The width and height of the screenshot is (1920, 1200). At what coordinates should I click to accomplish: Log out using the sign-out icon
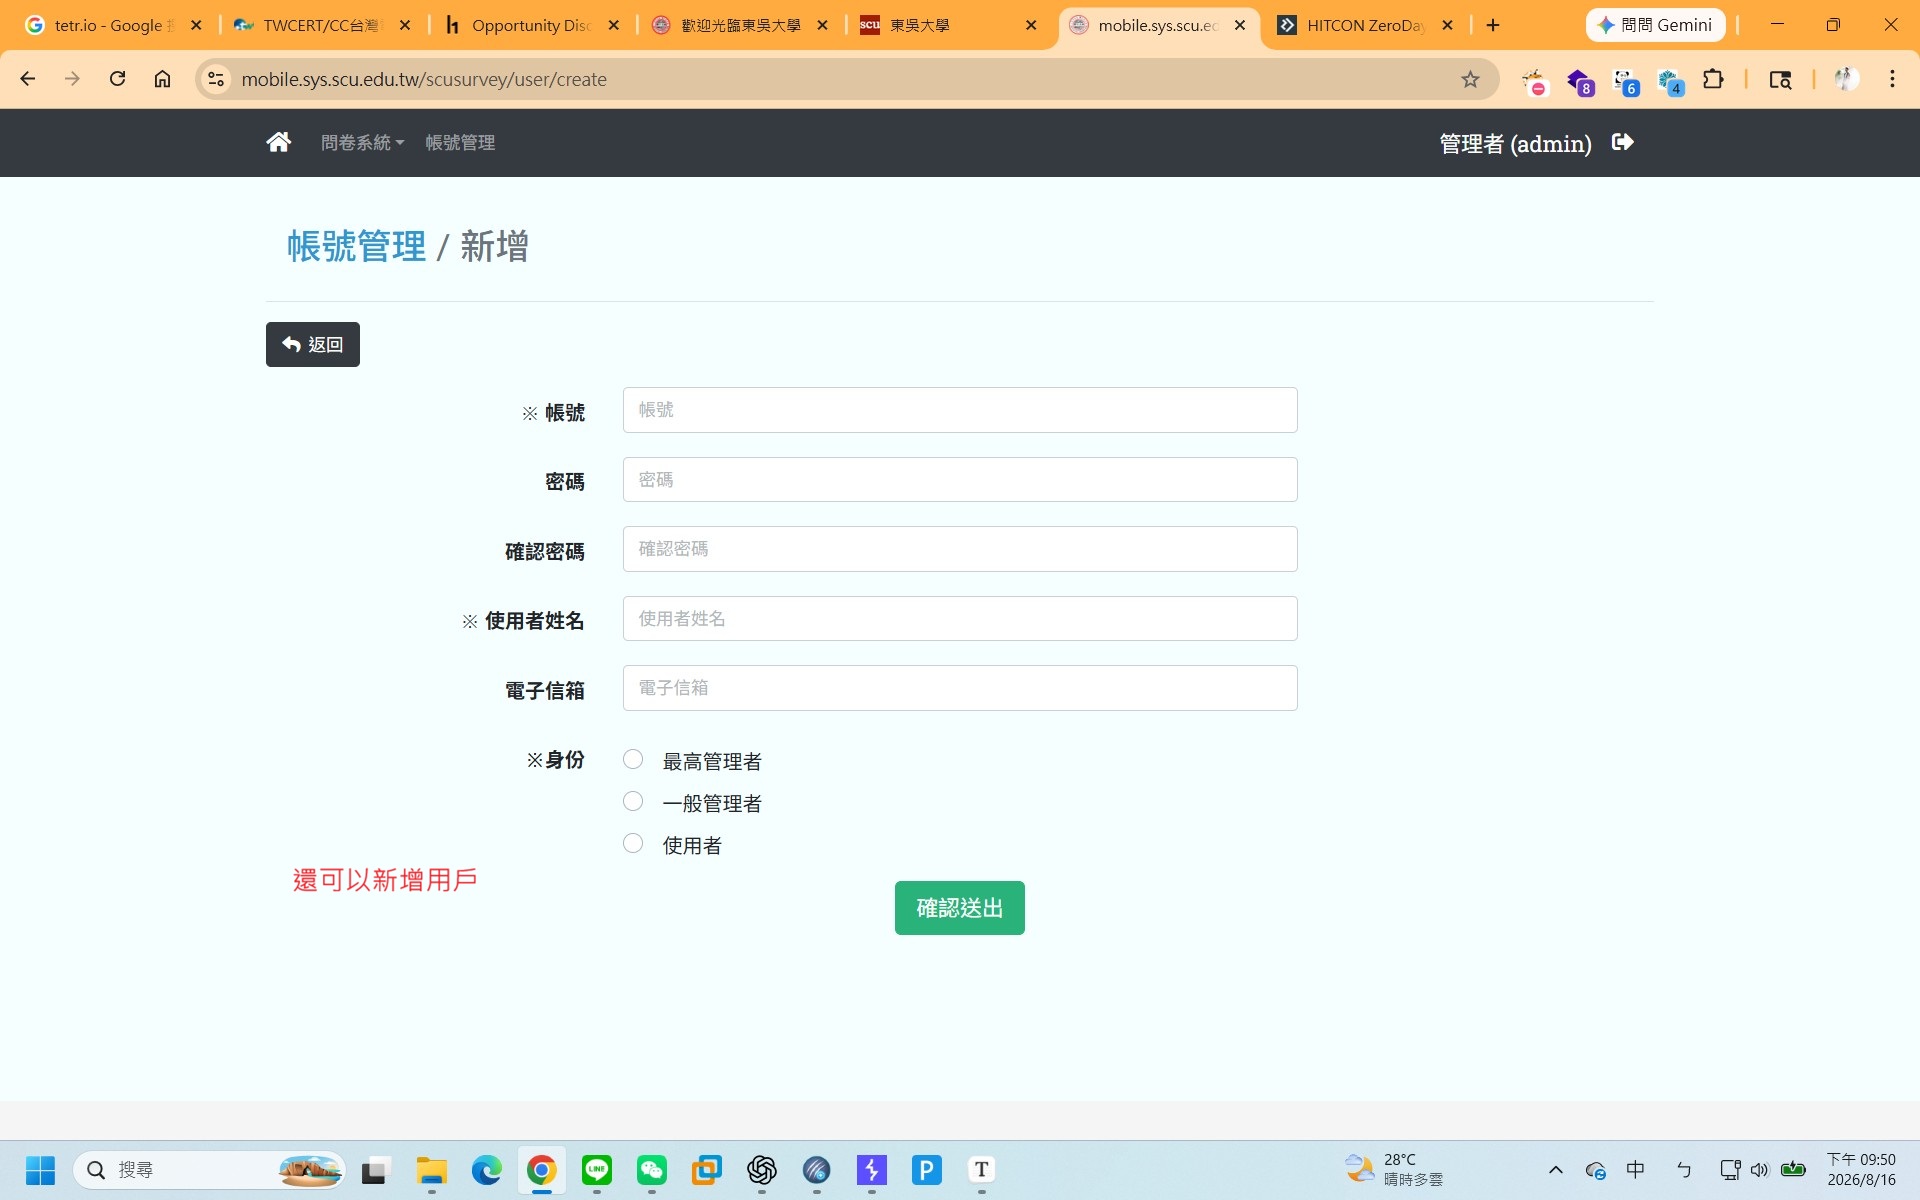1622,142
